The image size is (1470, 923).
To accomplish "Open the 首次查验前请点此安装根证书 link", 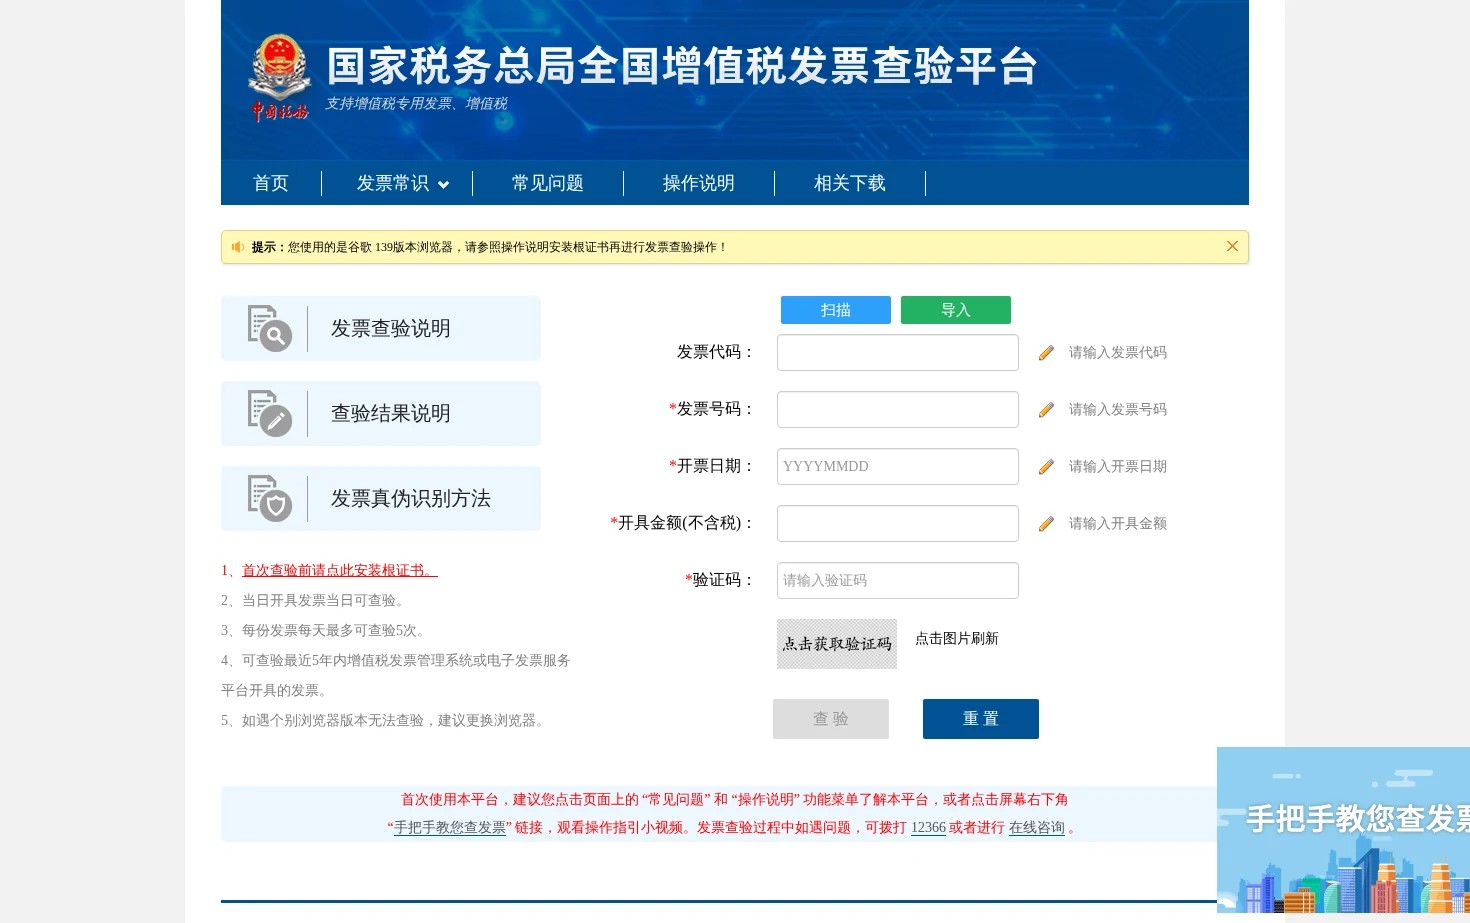I will tap(340, 570).
